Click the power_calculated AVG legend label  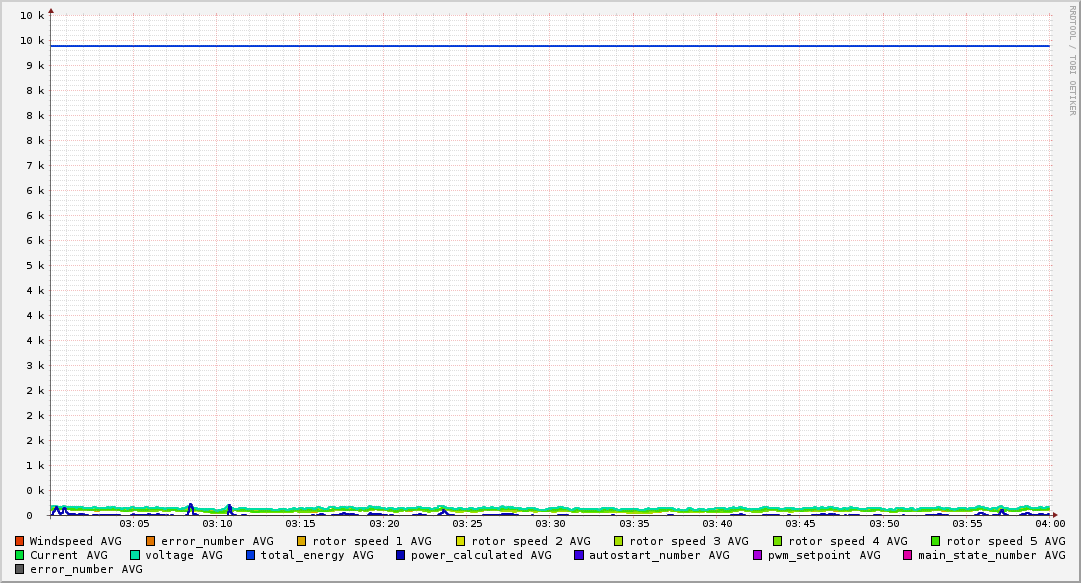click(481, 555)
